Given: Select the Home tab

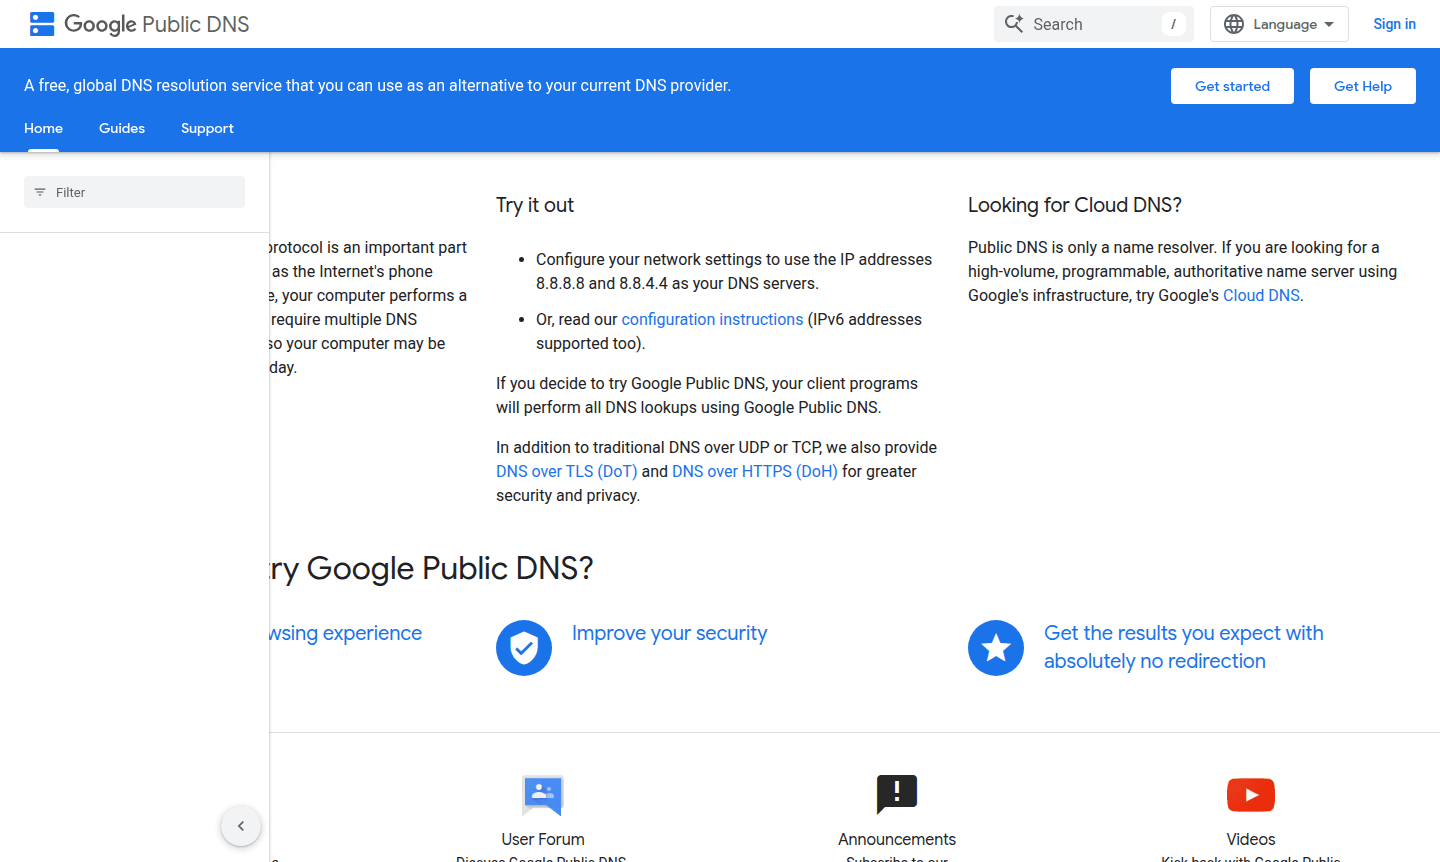Looking at the screenshot, I should (x=43, y=128).
